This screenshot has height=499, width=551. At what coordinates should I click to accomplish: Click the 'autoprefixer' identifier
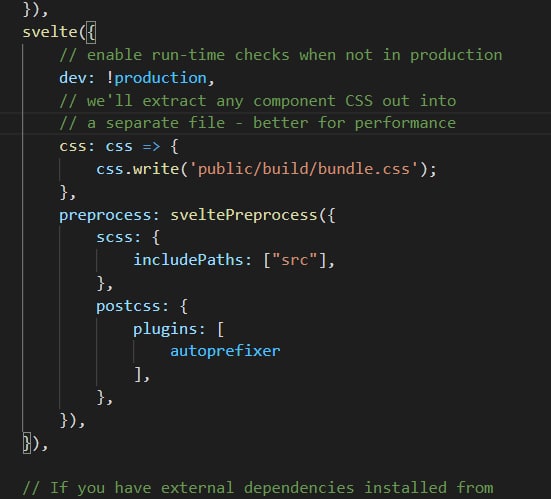pos(225,351)
